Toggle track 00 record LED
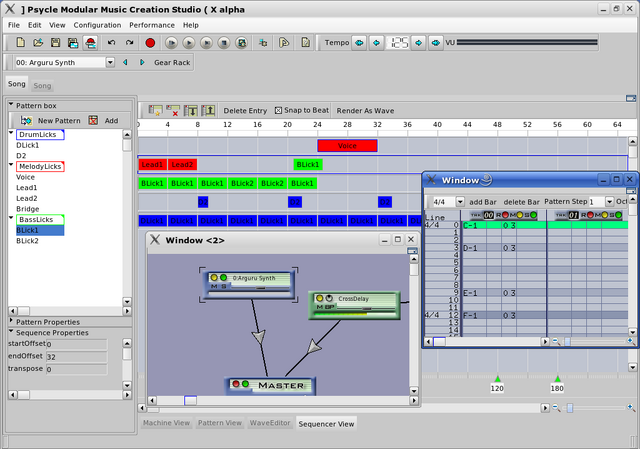The image size is (640, 449). 505,215
